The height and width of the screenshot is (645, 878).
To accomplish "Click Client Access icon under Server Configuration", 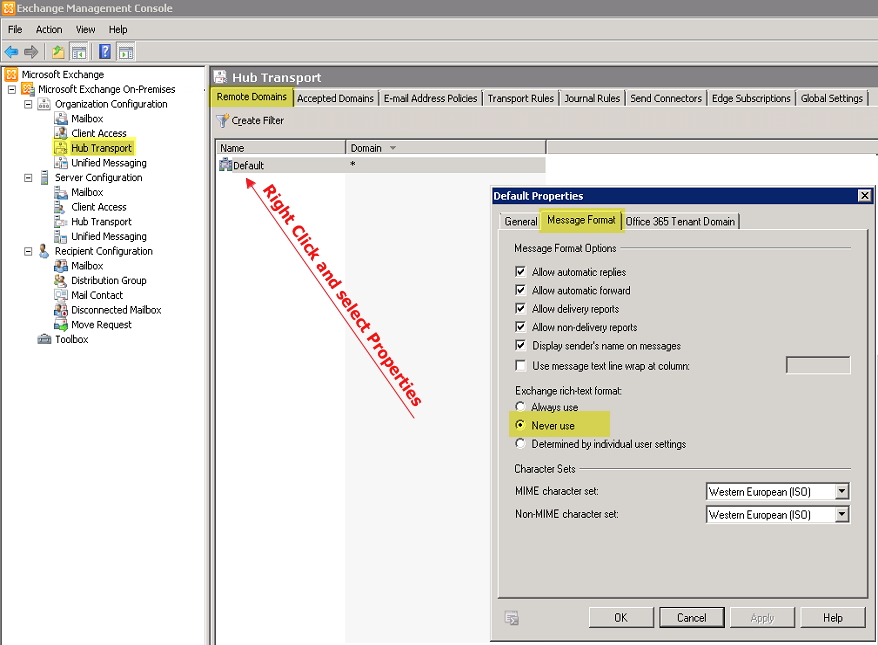I will [60, 207].
